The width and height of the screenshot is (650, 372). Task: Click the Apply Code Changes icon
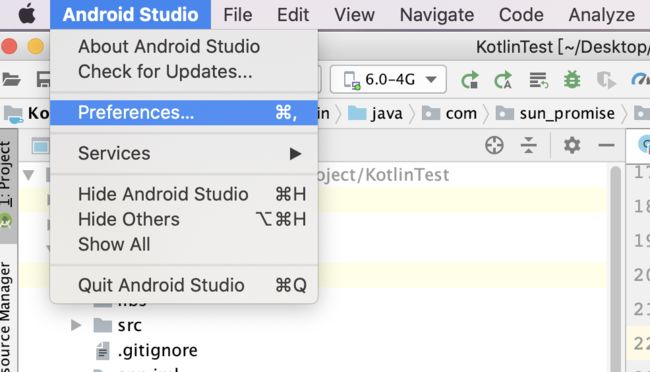pos(503,80)
